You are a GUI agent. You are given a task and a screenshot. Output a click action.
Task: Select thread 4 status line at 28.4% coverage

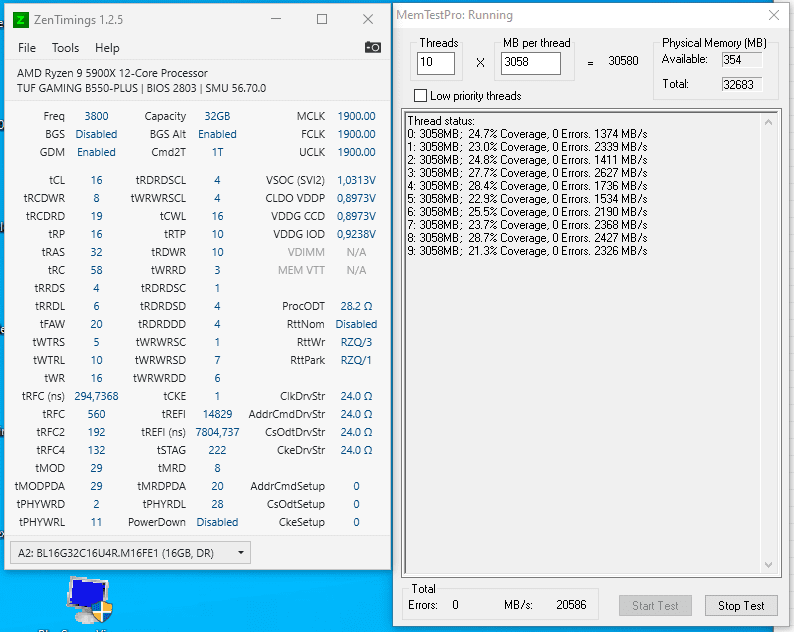527,186
